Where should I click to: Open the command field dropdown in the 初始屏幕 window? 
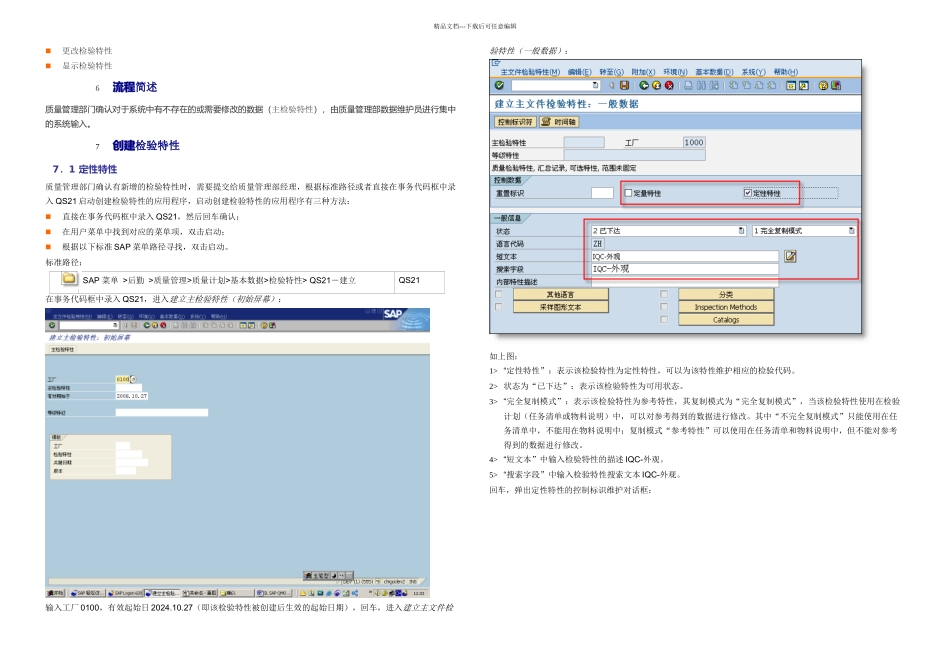(x=115, y=325)
